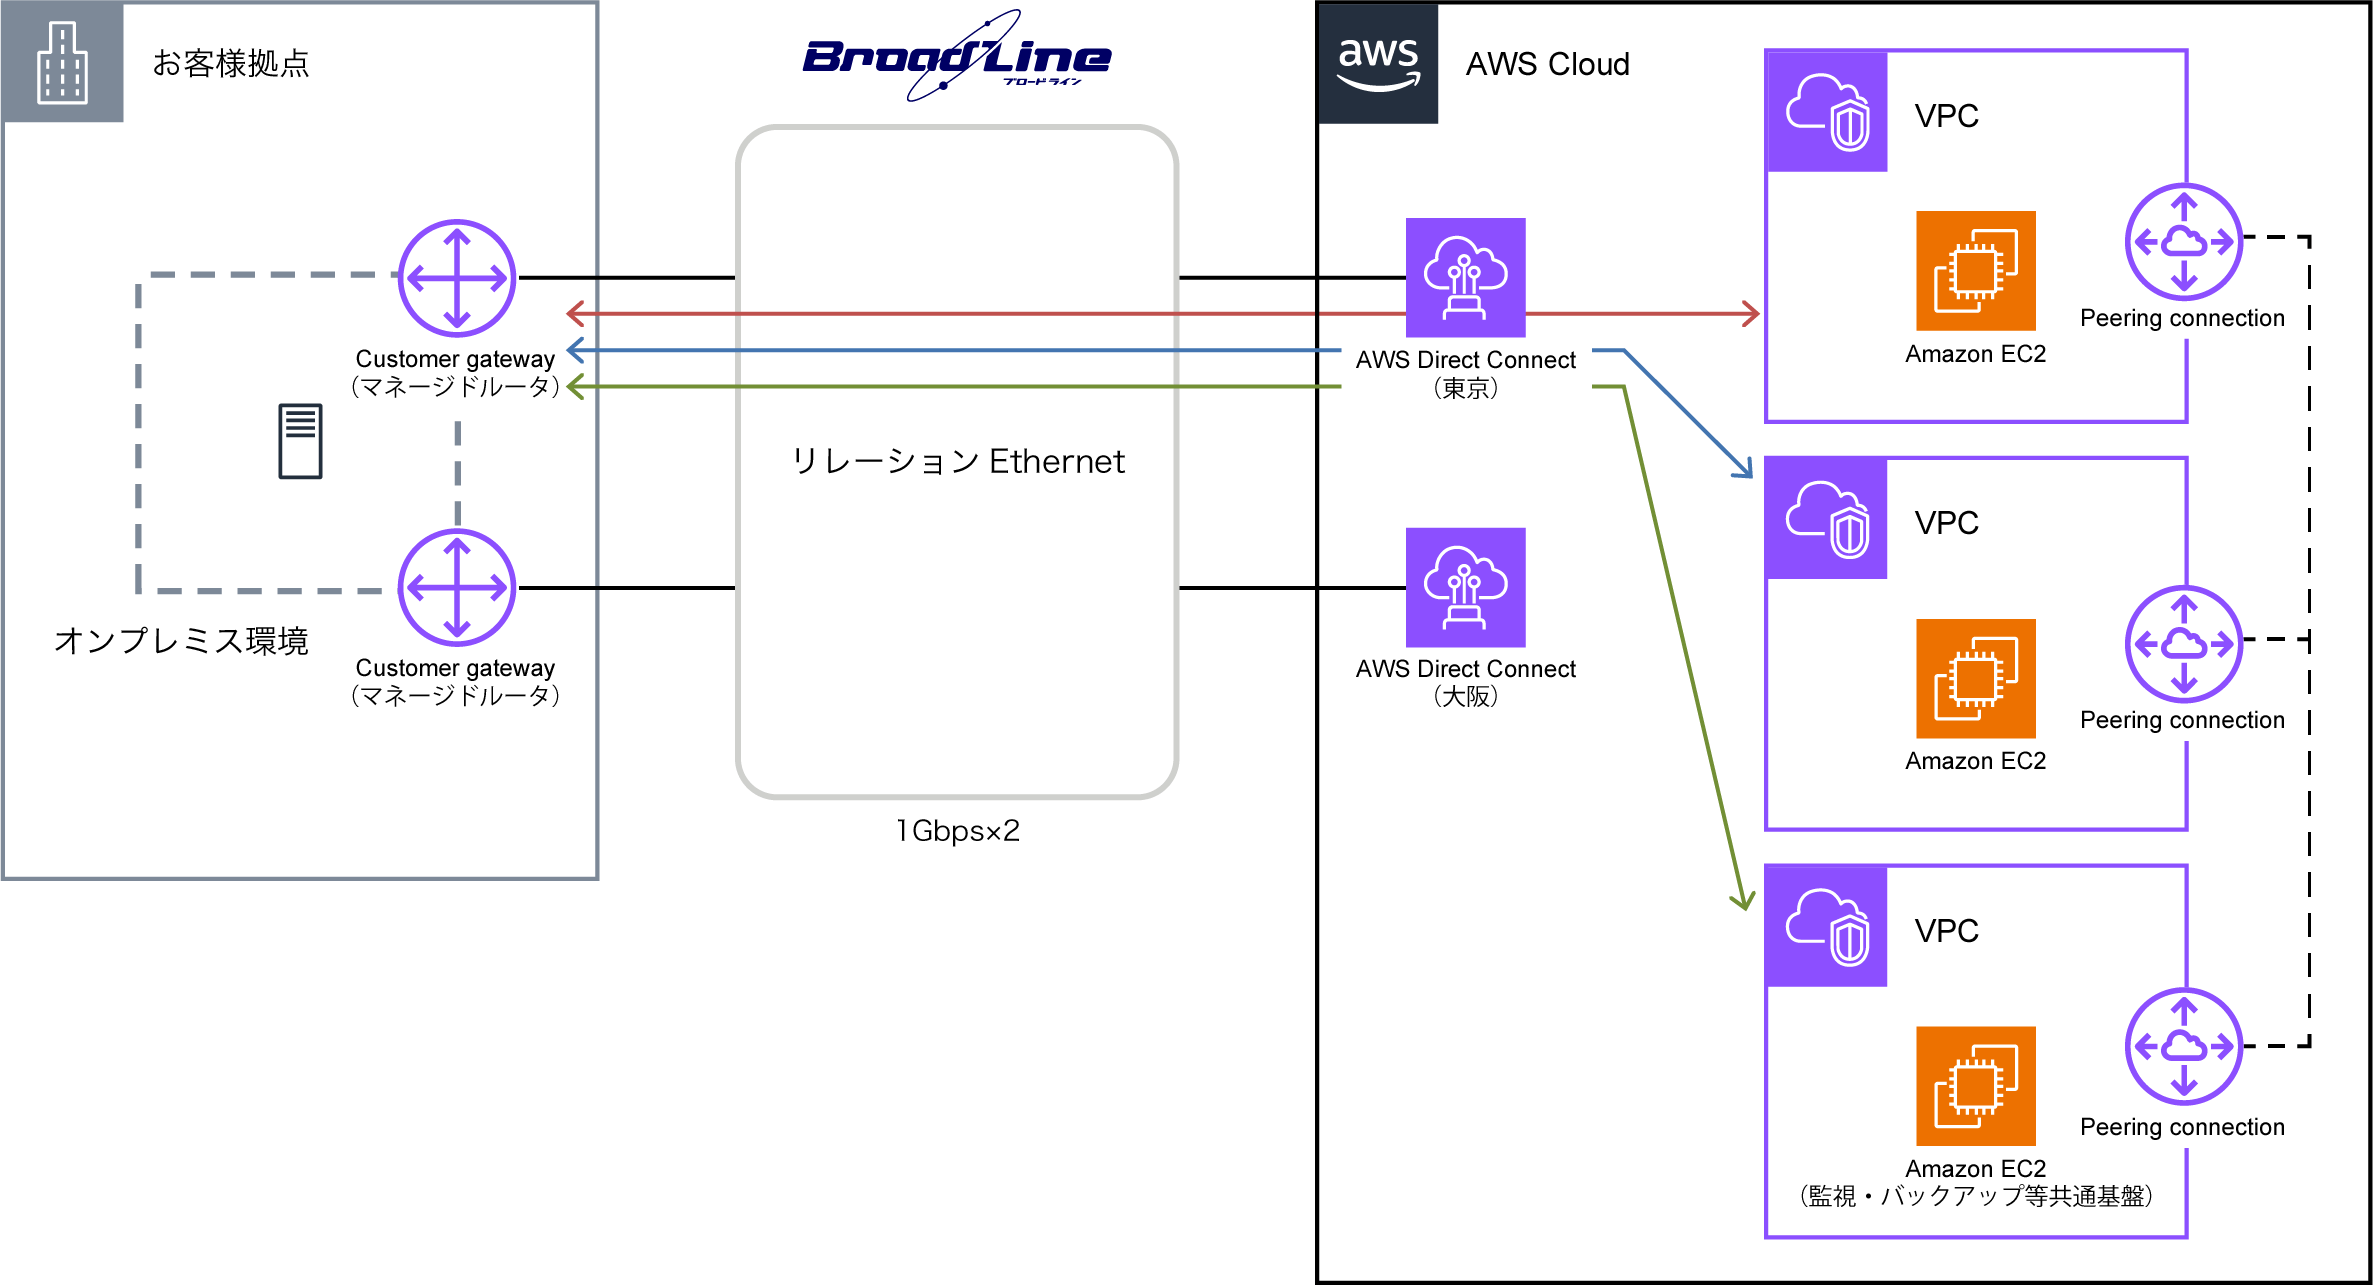The height and width of the screenshot is (1285, 2373).
Task: Click the Peering connection label in middle VPC
Action: click(2182, 720)
